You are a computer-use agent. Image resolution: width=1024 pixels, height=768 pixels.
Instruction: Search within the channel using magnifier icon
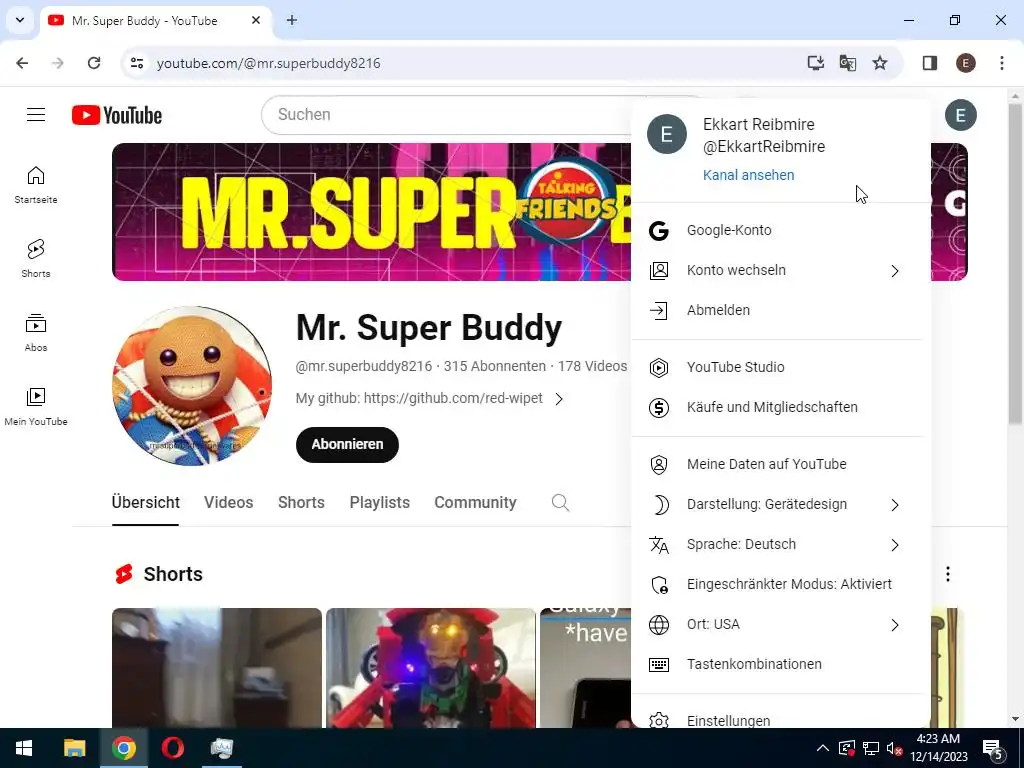560,502
